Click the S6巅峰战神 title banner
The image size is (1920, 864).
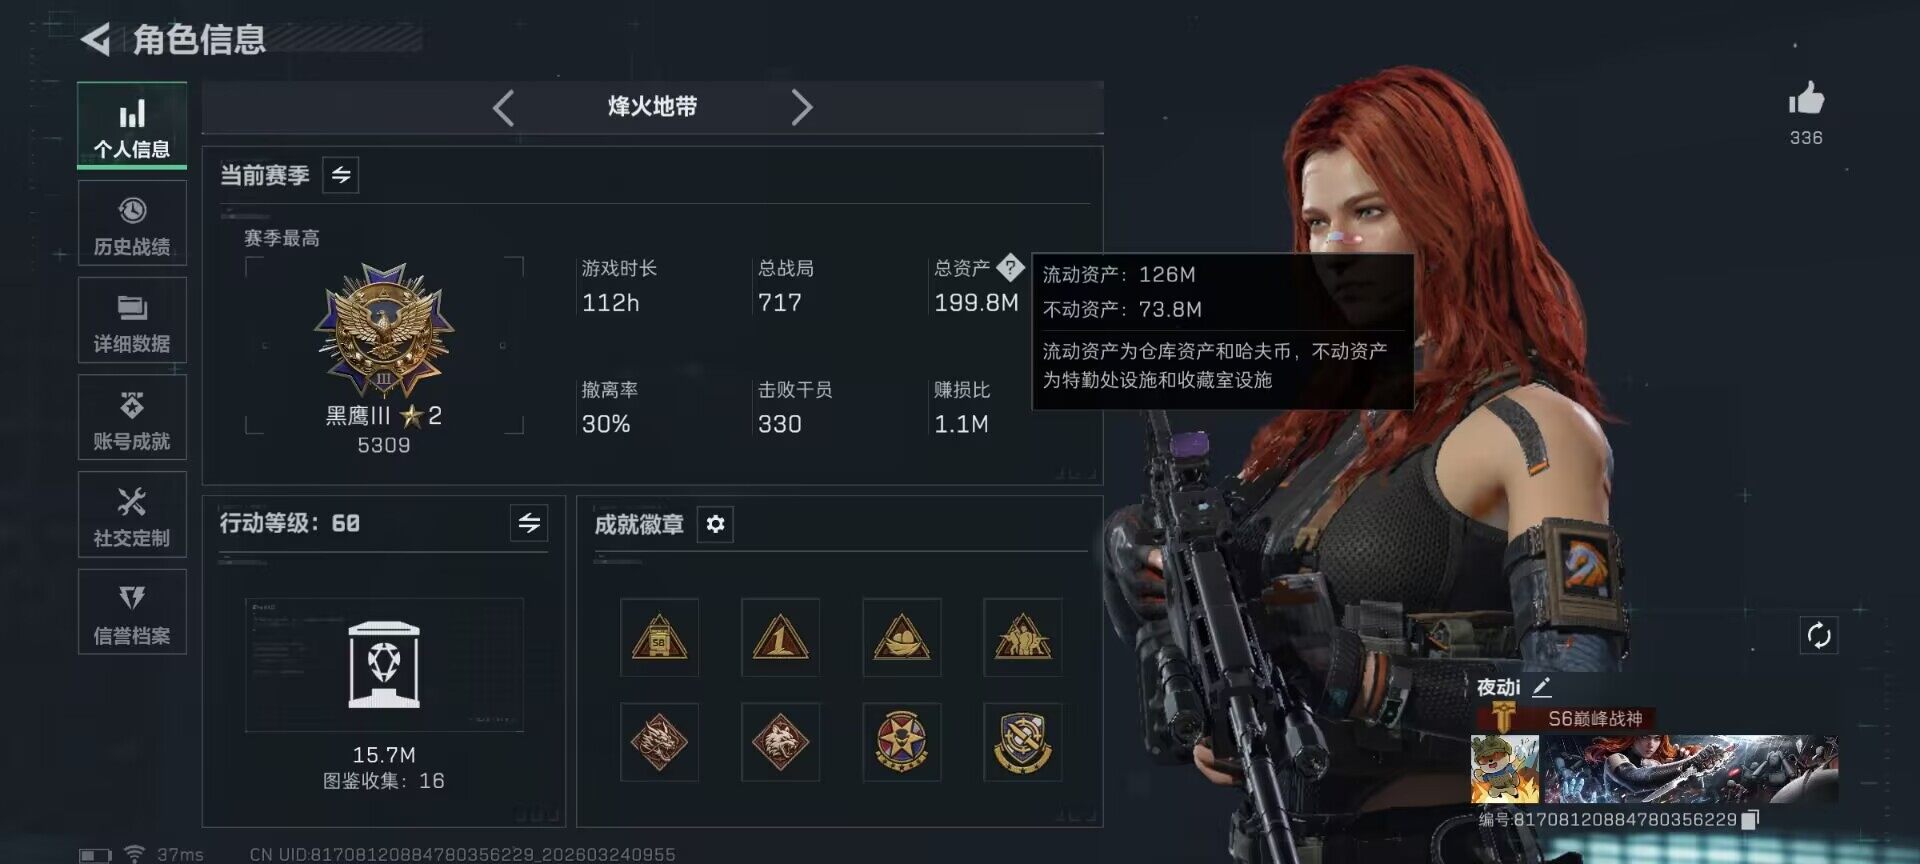click(x=1567, y=718)
